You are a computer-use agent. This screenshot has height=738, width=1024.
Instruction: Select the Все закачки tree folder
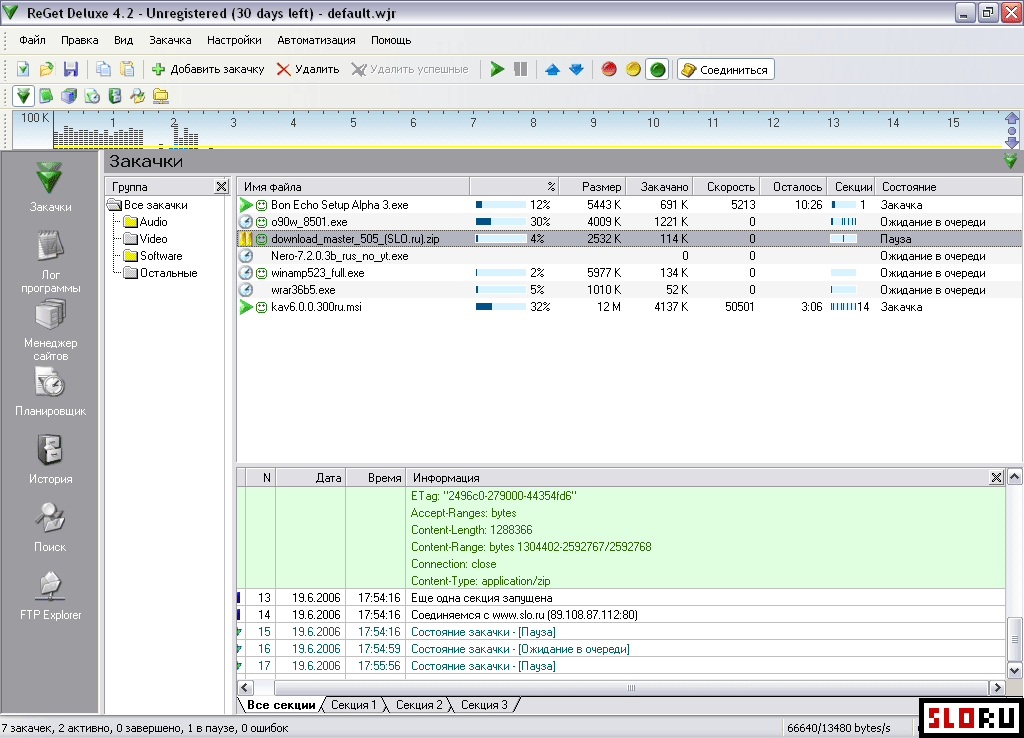[149, 205]
